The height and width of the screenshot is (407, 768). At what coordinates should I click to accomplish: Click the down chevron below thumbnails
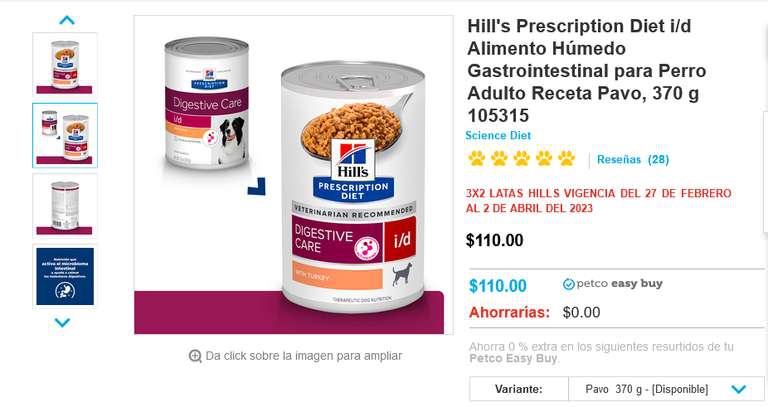(x=62, y=322)
